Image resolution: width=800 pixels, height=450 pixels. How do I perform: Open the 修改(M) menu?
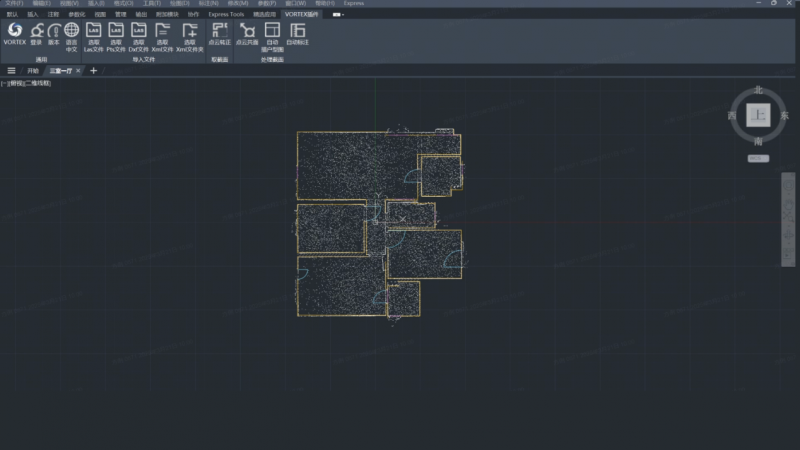click(238, 3)
